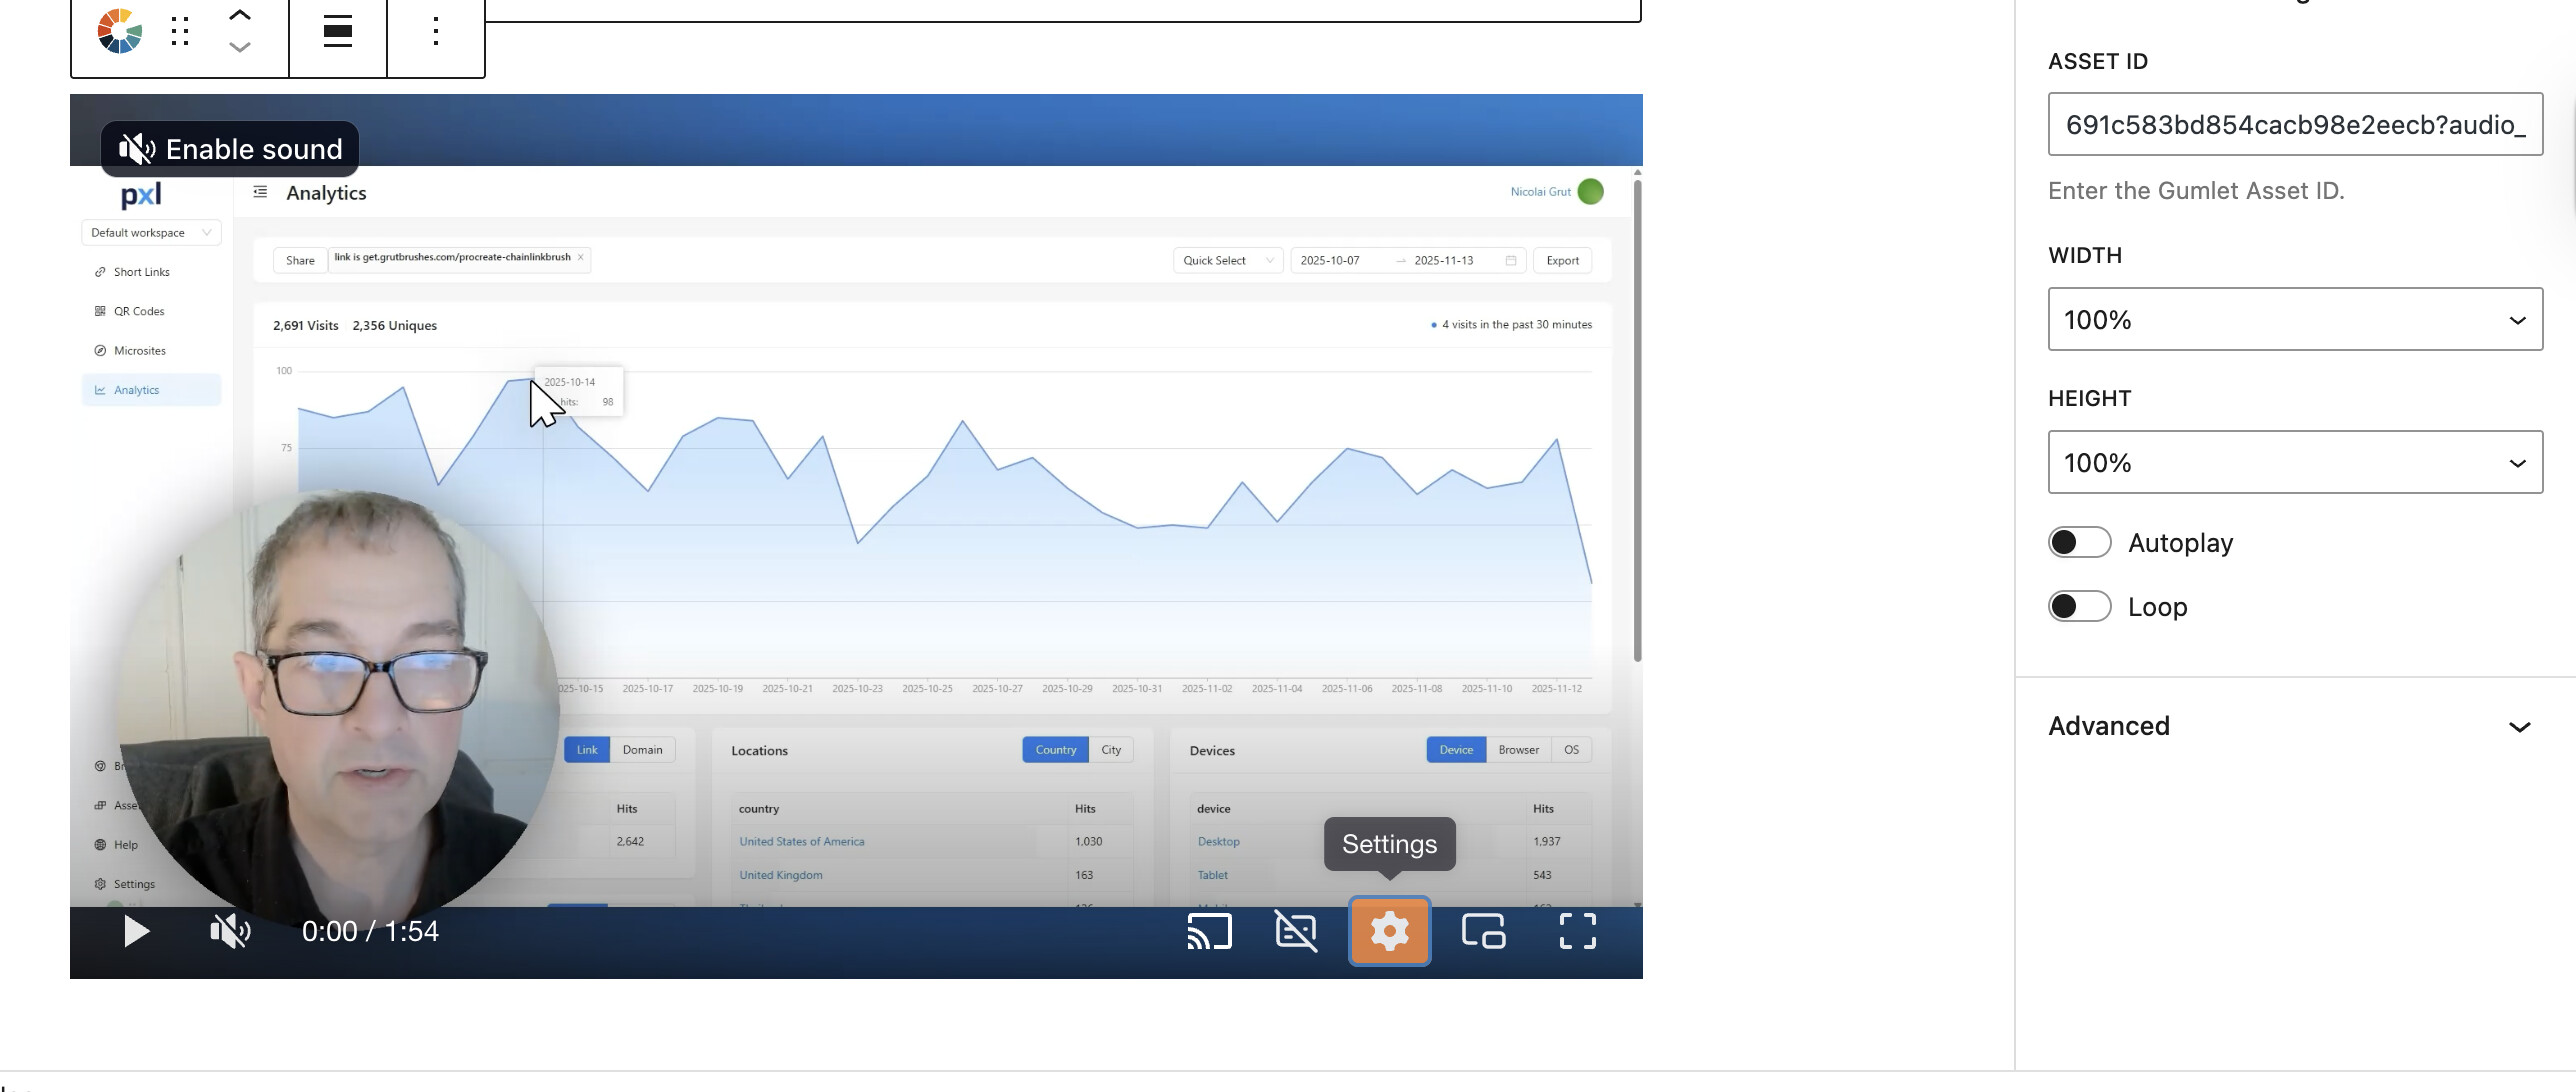Open block alignment options
This screenshot has height=1092, width=2576.
click(x=338, y=31)
